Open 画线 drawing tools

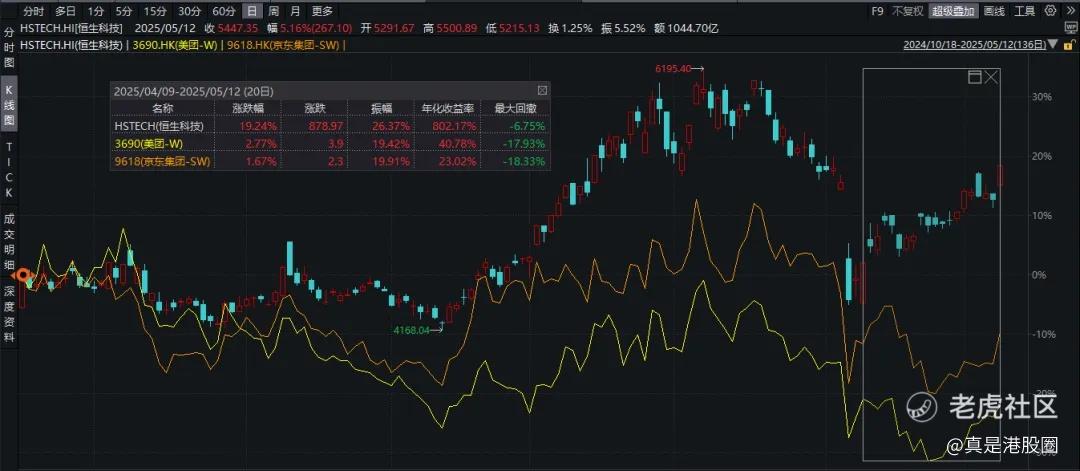[994, 11]
